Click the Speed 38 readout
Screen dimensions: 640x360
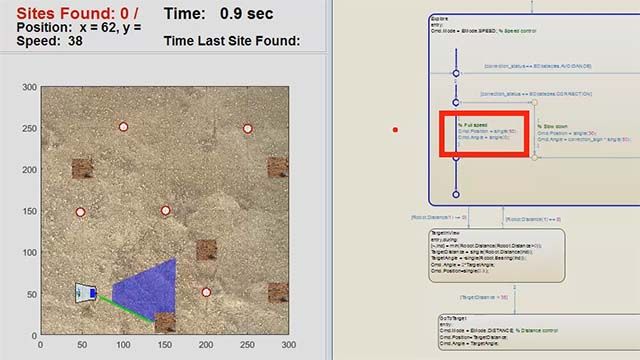[49, 41]
